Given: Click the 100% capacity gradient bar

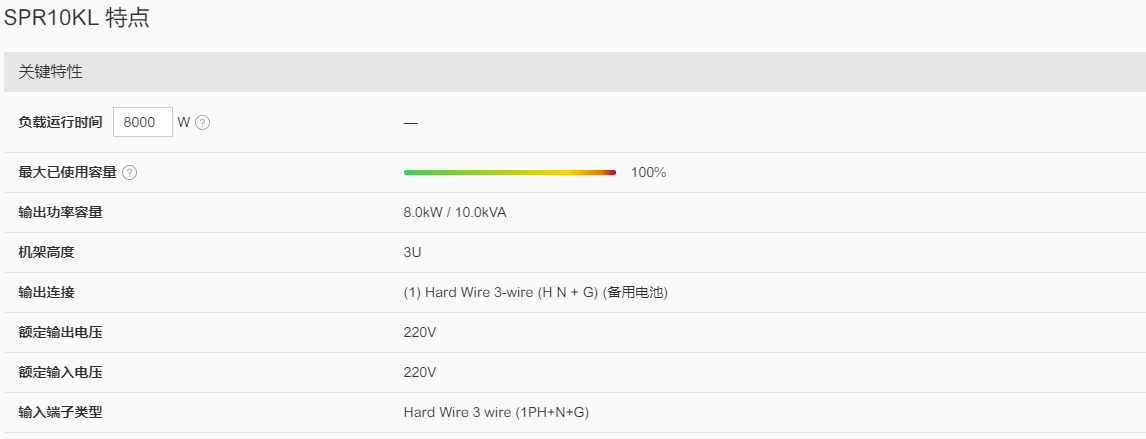Looking at the screenshot, I should tap(509, 172).
